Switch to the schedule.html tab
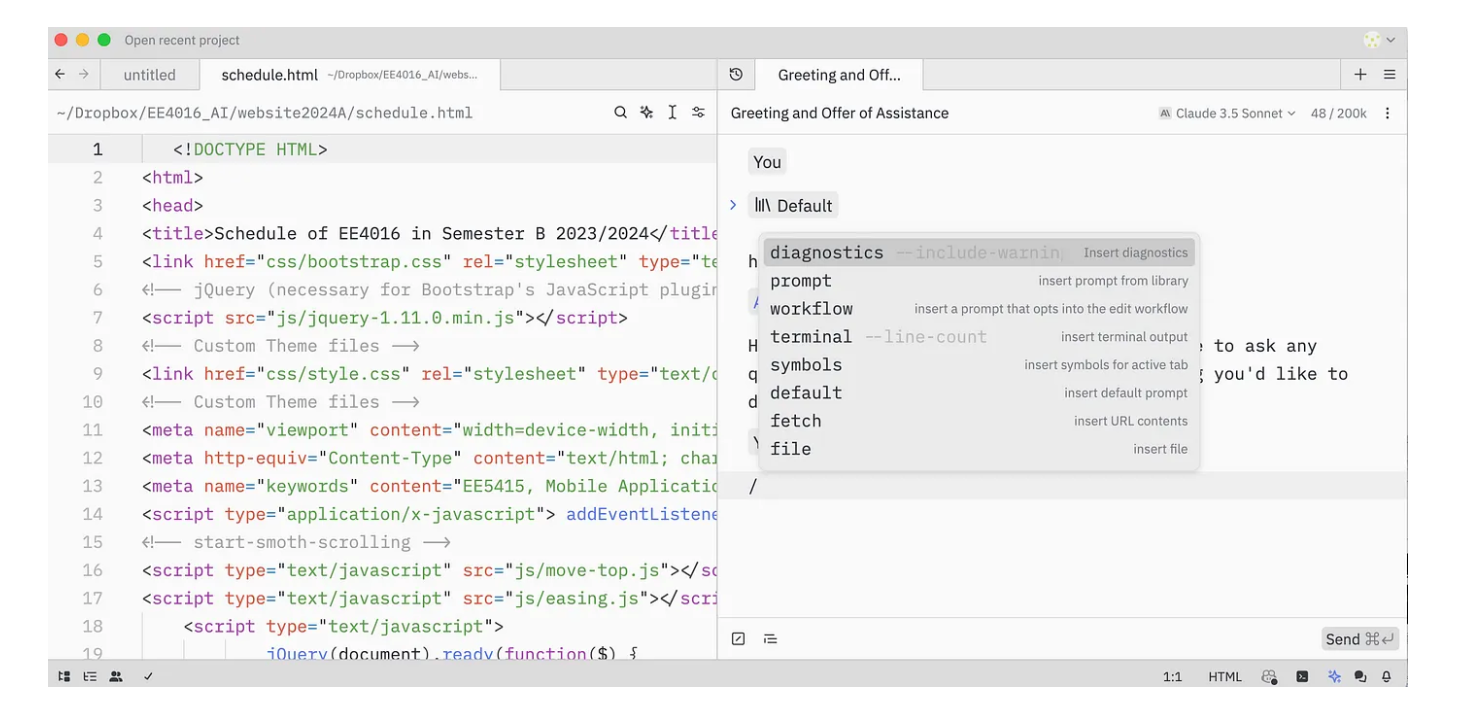The width and height of the screenshot is (1460, 724). coord(348,75)
